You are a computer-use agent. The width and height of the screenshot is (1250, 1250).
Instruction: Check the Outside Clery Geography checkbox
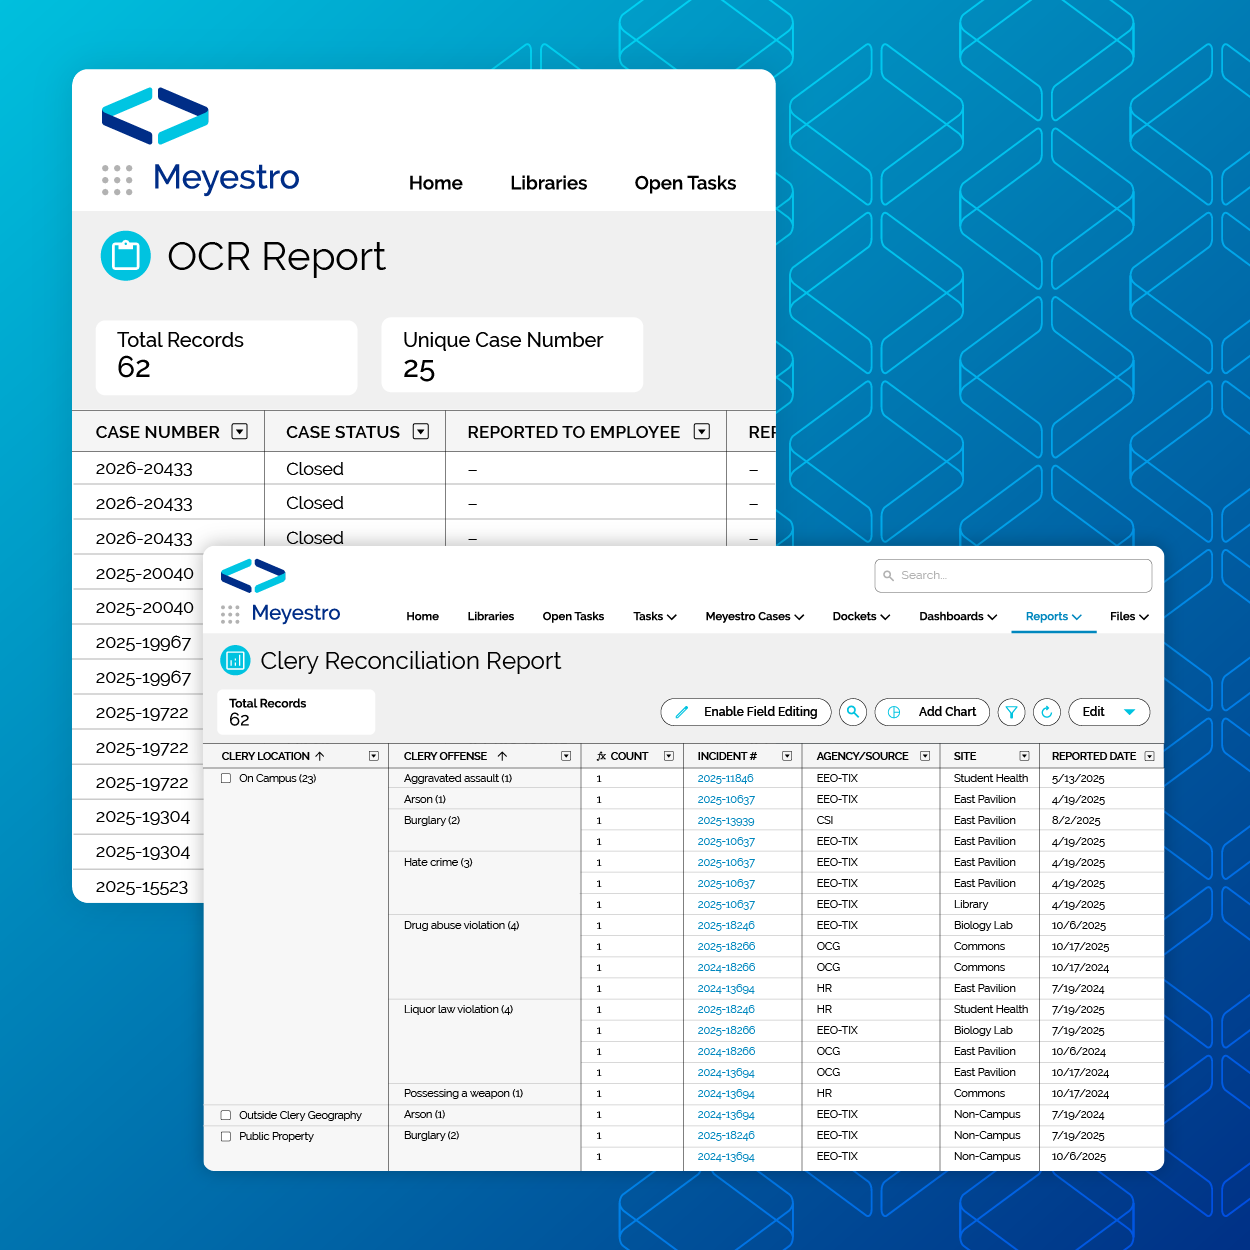click(226, 1115)
